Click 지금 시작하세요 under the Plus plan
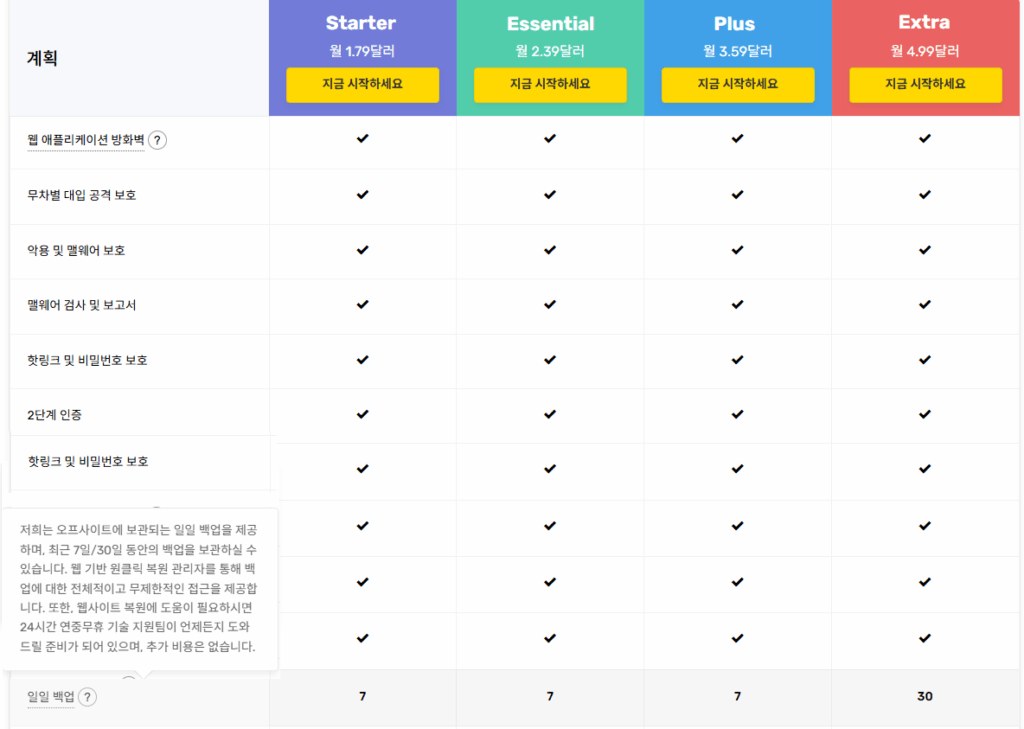Screen dimensions: 1024x729 (737, 86)
